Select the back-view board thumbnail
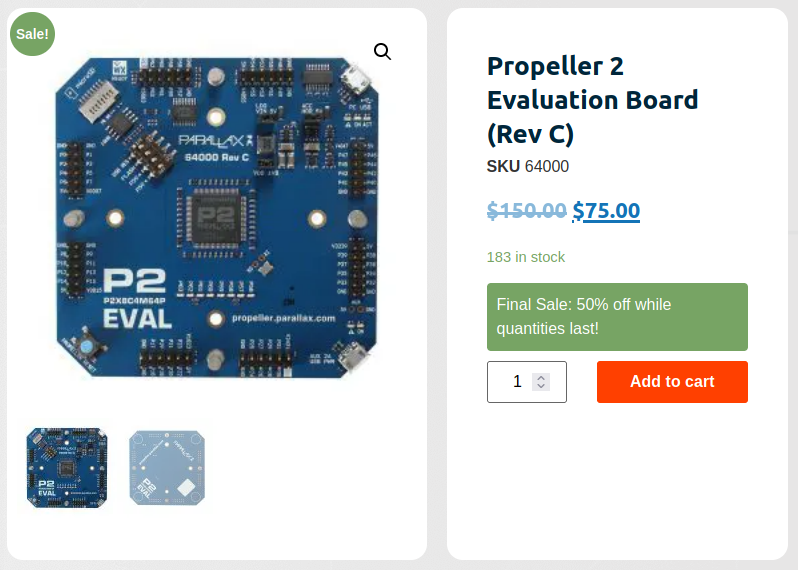This screenshot has height=570, width=798. (x=168, y=467)
